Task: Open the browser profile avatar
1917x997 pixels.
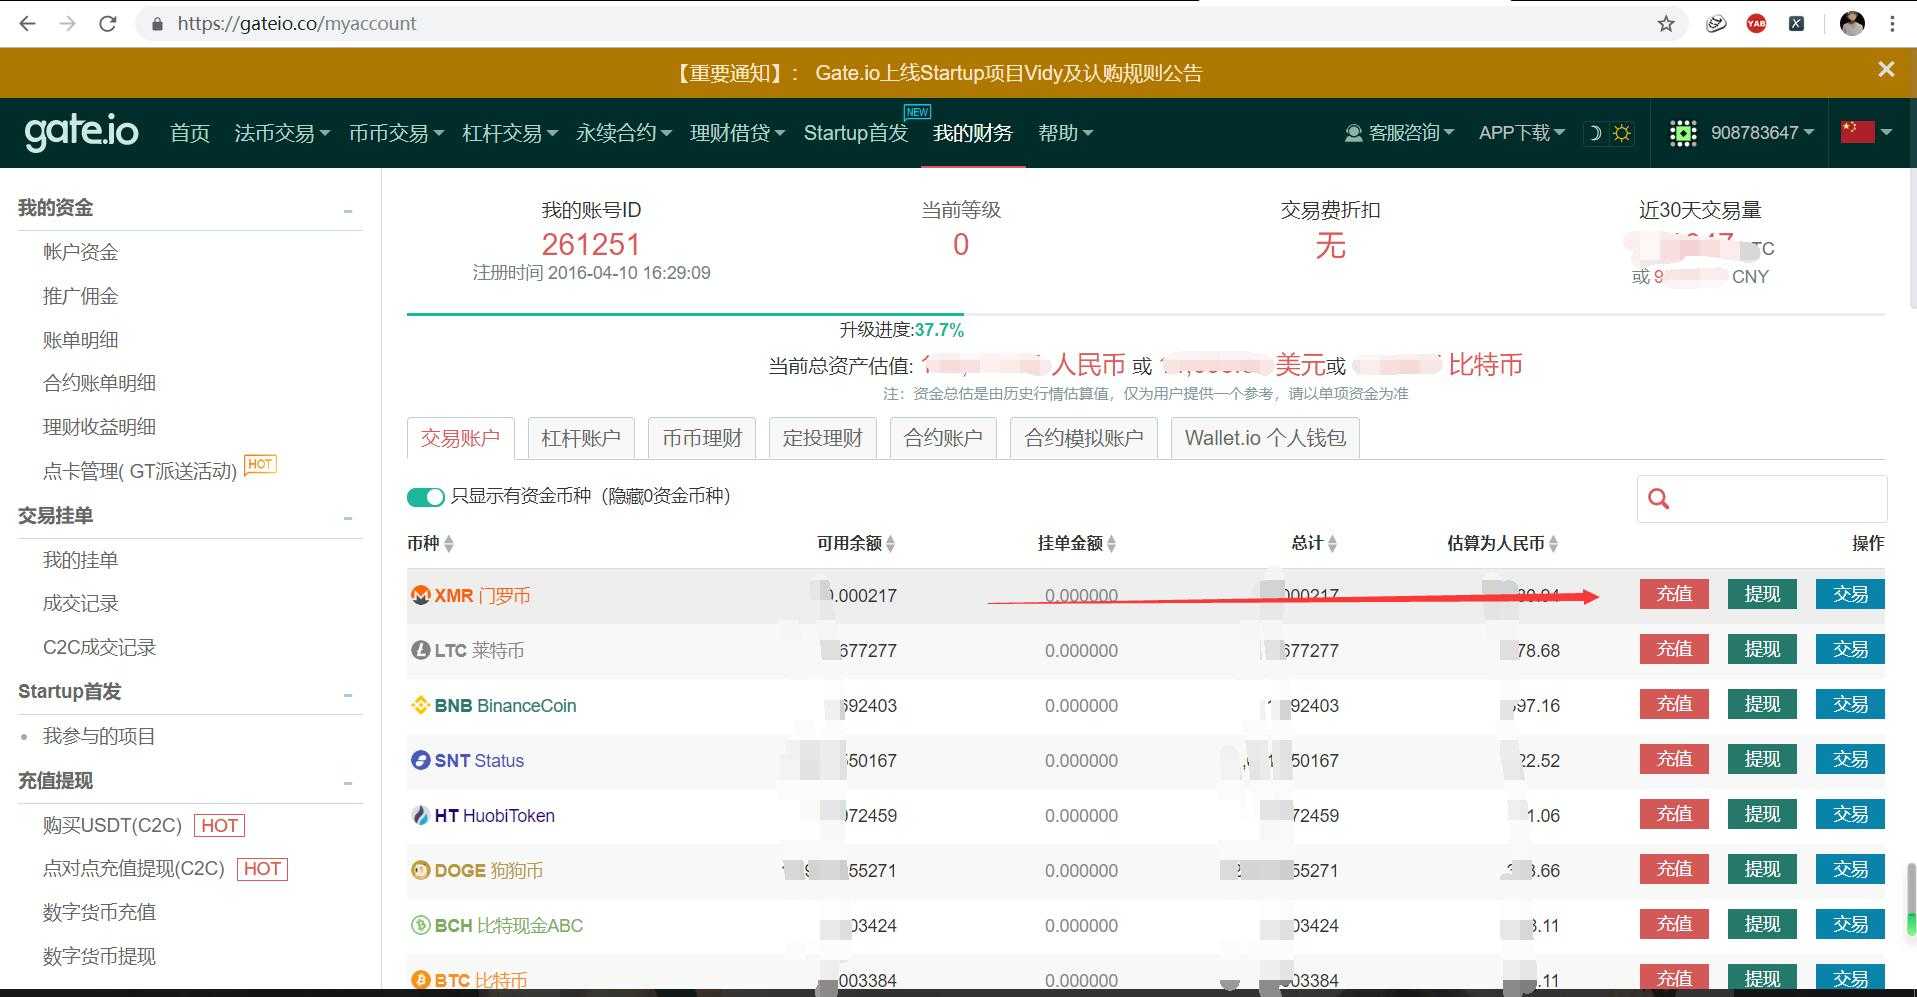Action: 1852,24
